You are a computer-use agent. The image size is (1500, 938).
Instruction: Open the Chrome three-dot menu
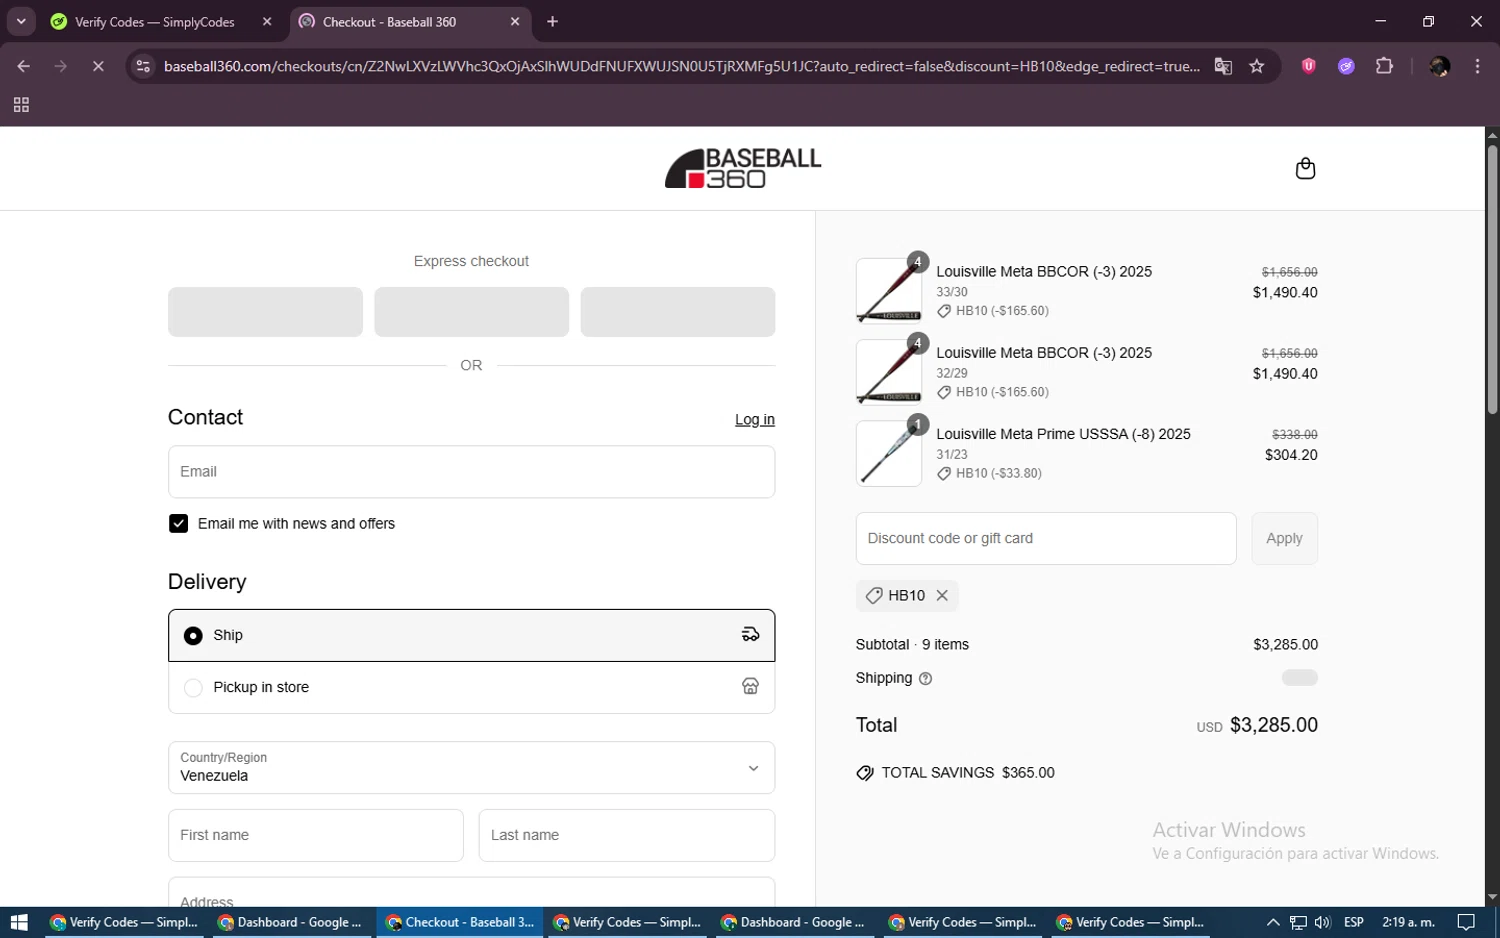coord(1477,66)
